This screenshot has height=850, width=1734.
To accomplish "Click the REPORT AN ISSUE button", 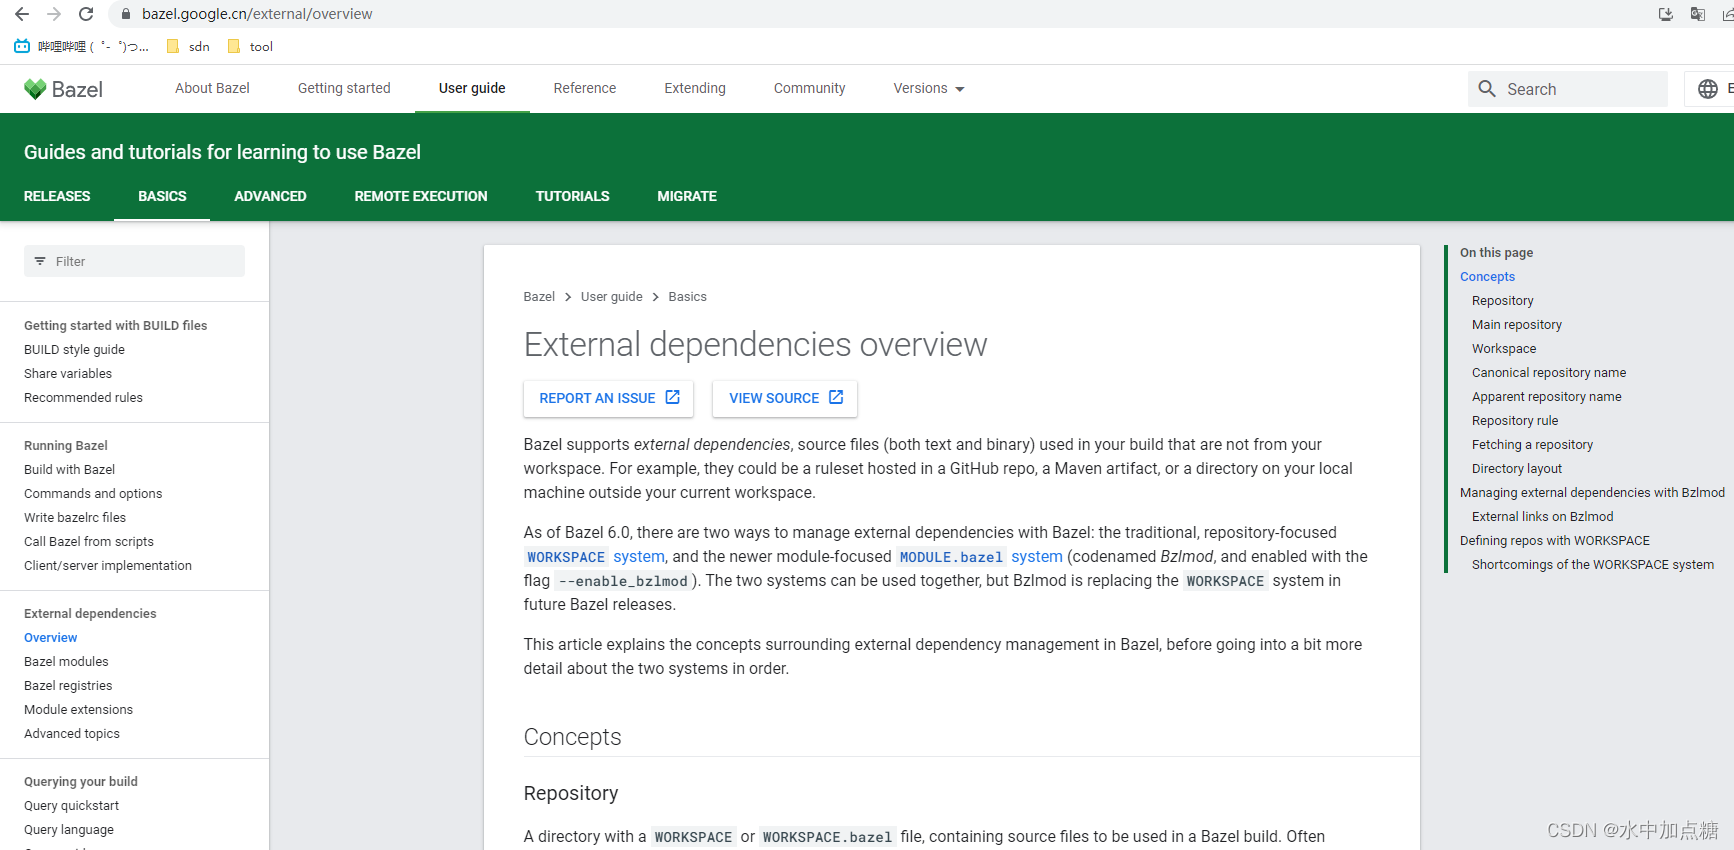I will [610, 398].
